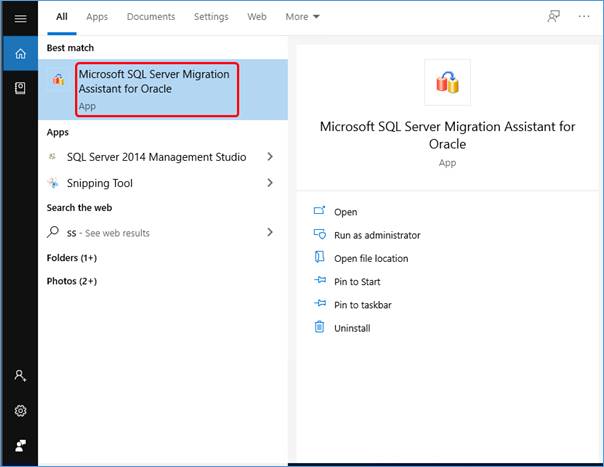Screen dimensions: 604x467
Task: Switch to the Web tab
Action: pyautogui.click(x=257, y=17)
